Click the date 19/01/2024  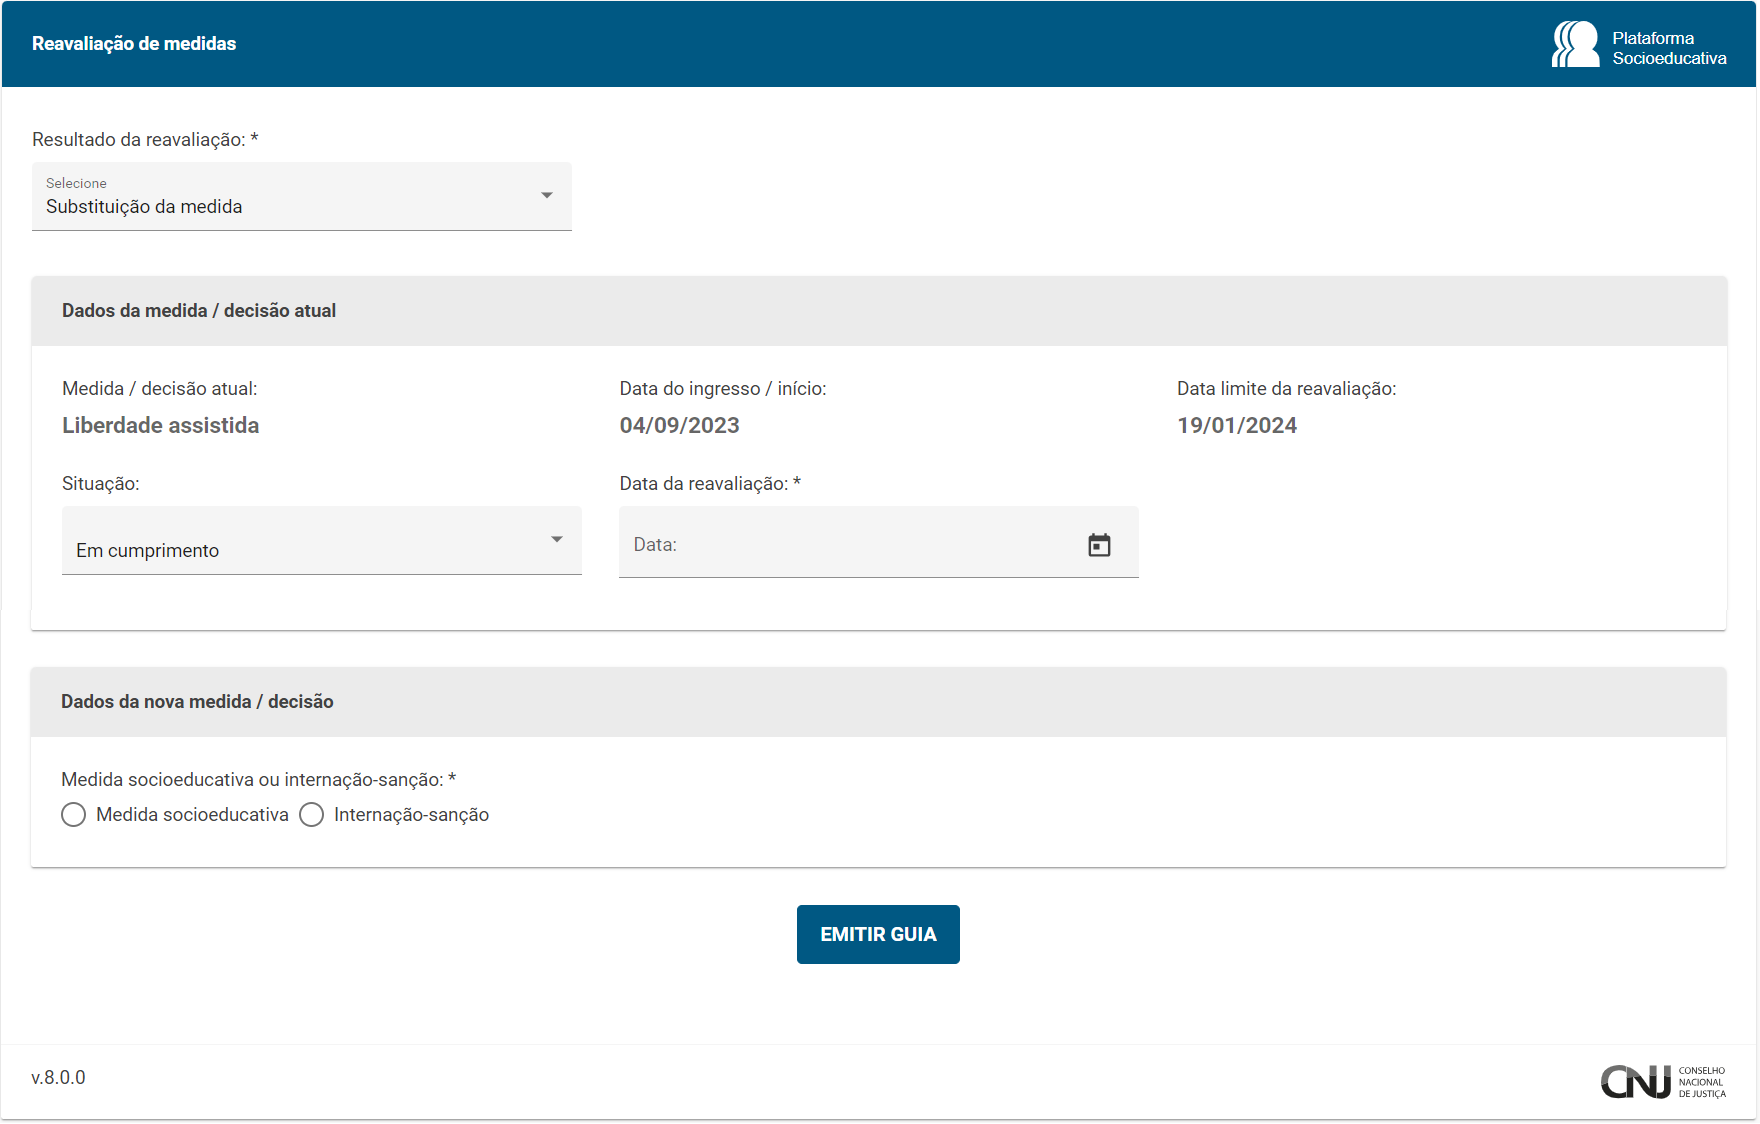pyautogui.click(x=1237, y=425)
